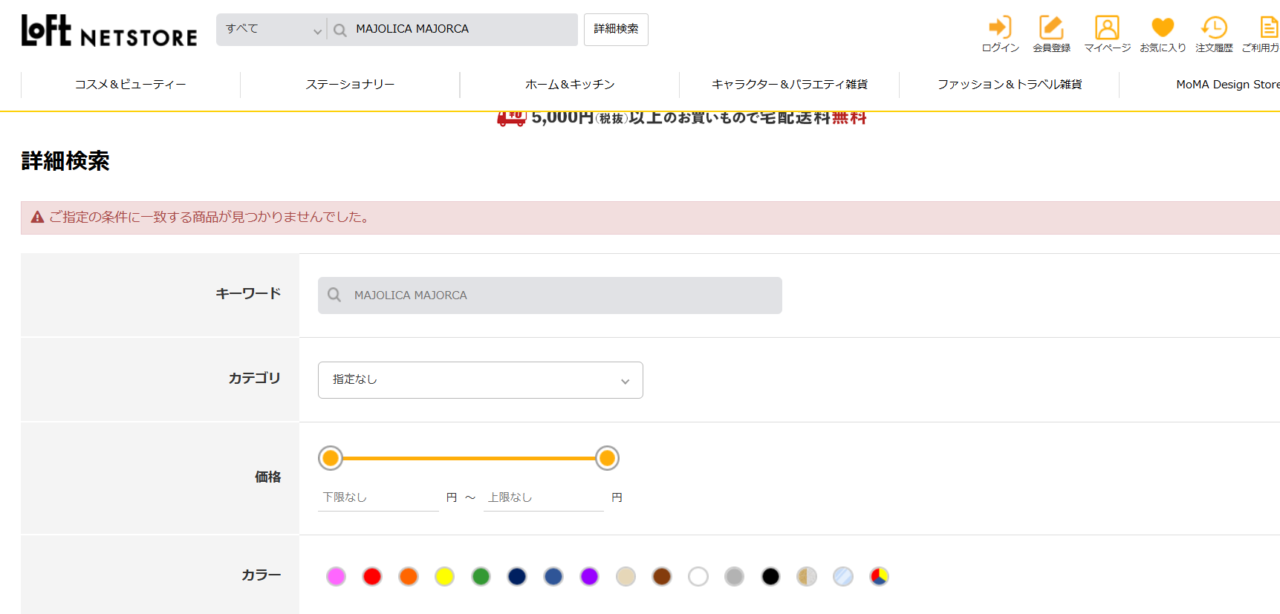The width and height of the screenshot is (1280, 614).
Task: Open ファッション＆トラベル雑貨 menu
Action: point(1009,85)
